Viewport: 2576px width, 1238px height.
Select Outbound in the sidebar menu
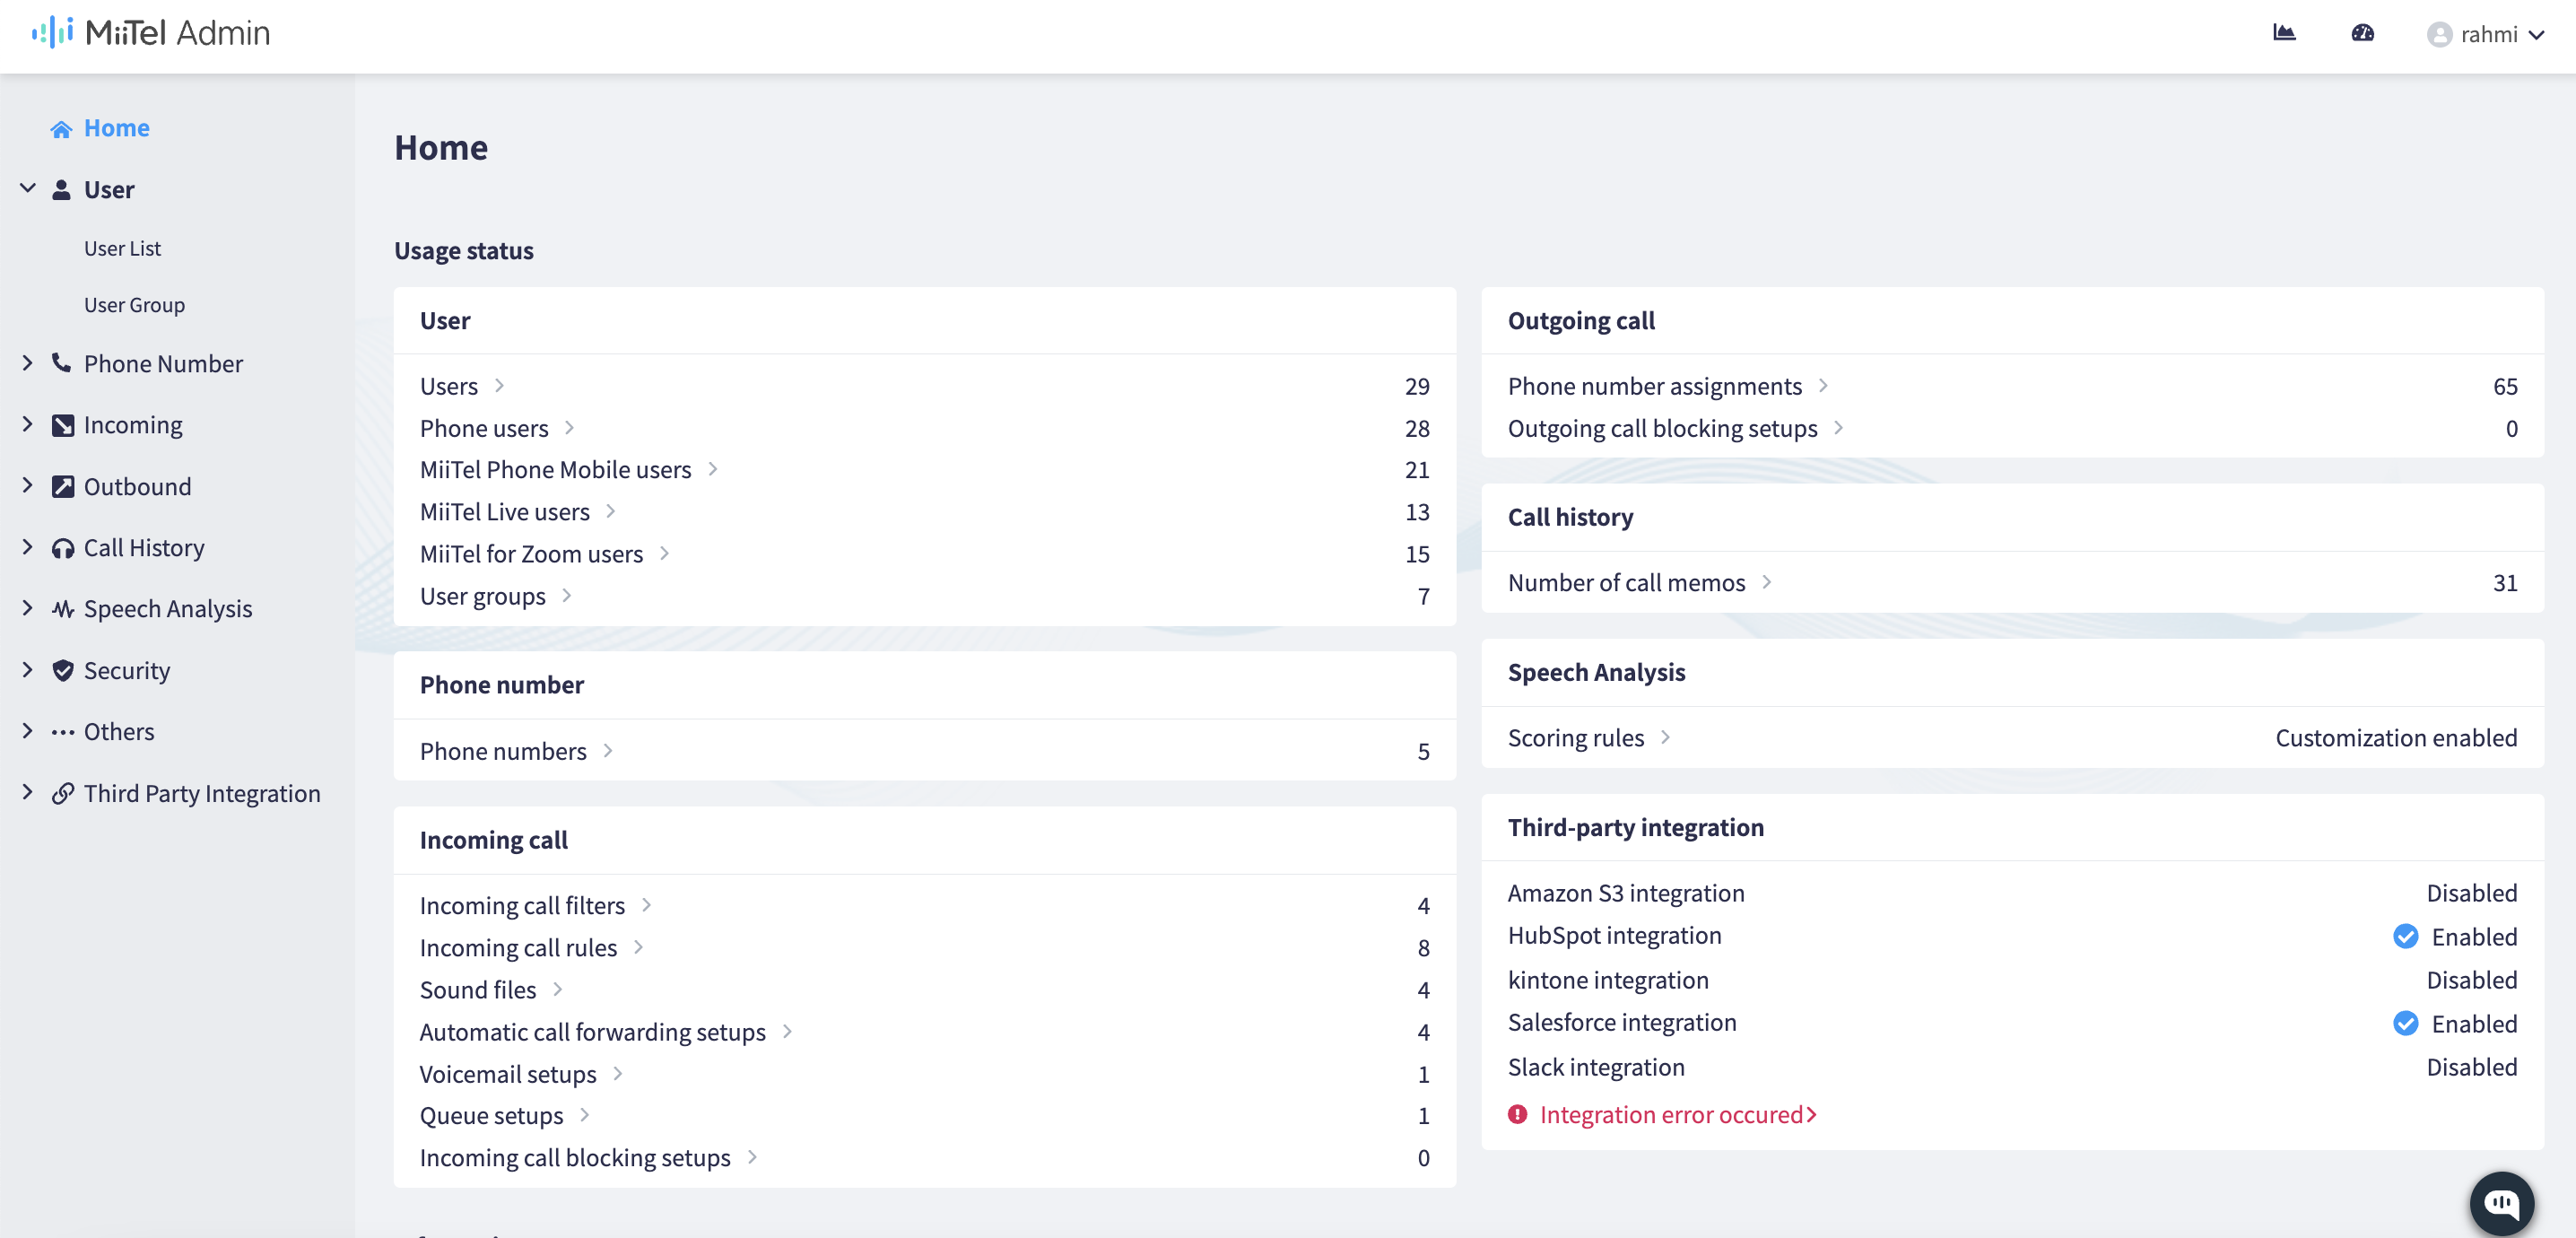tap(137, 487)
